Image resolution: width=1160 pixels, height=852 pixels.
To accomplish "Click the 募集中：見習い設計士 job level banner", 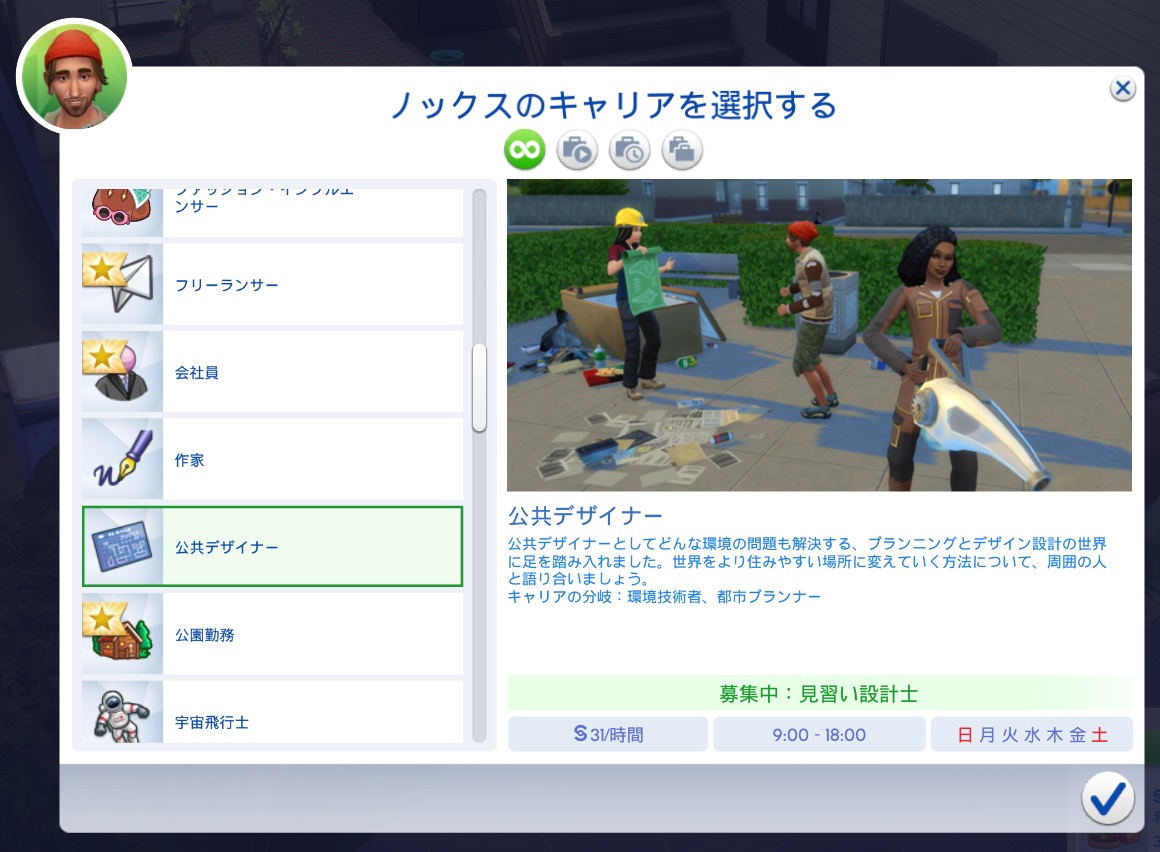I will (820, 694).
